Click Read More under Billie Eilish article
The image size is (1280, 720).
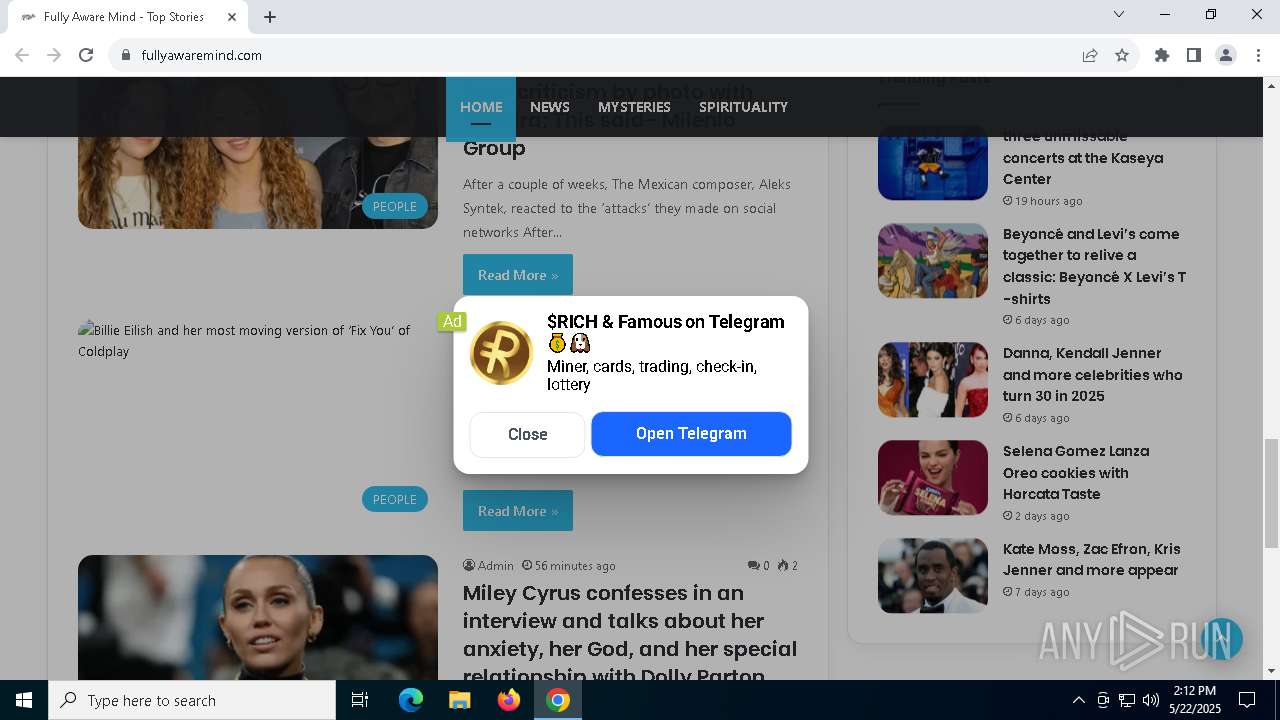tap(518, 511)
